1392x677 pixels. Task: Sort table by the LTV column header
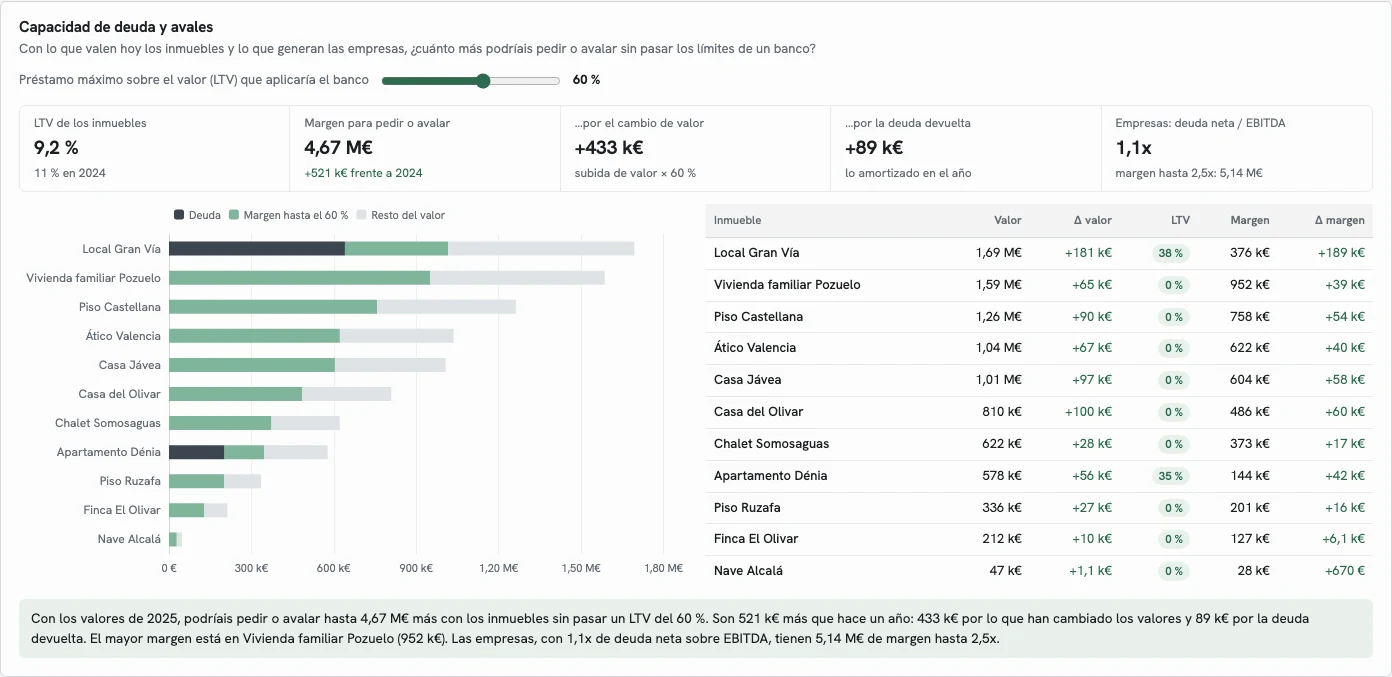(x=1180, y=220)
